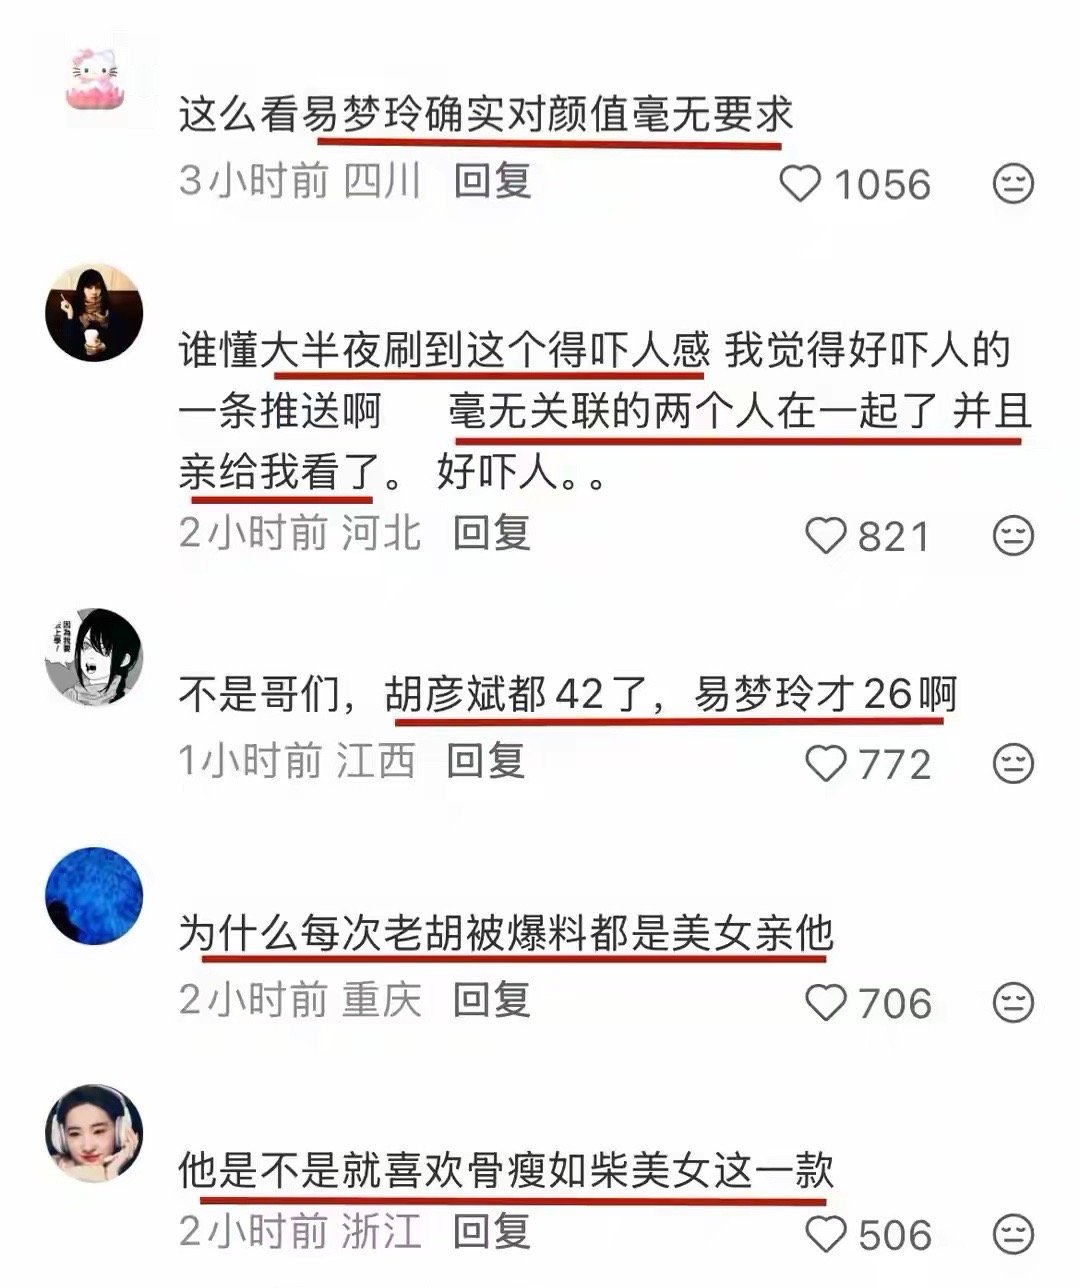
Task: Like the comment with 506 likes
Action: point(826,1234)
